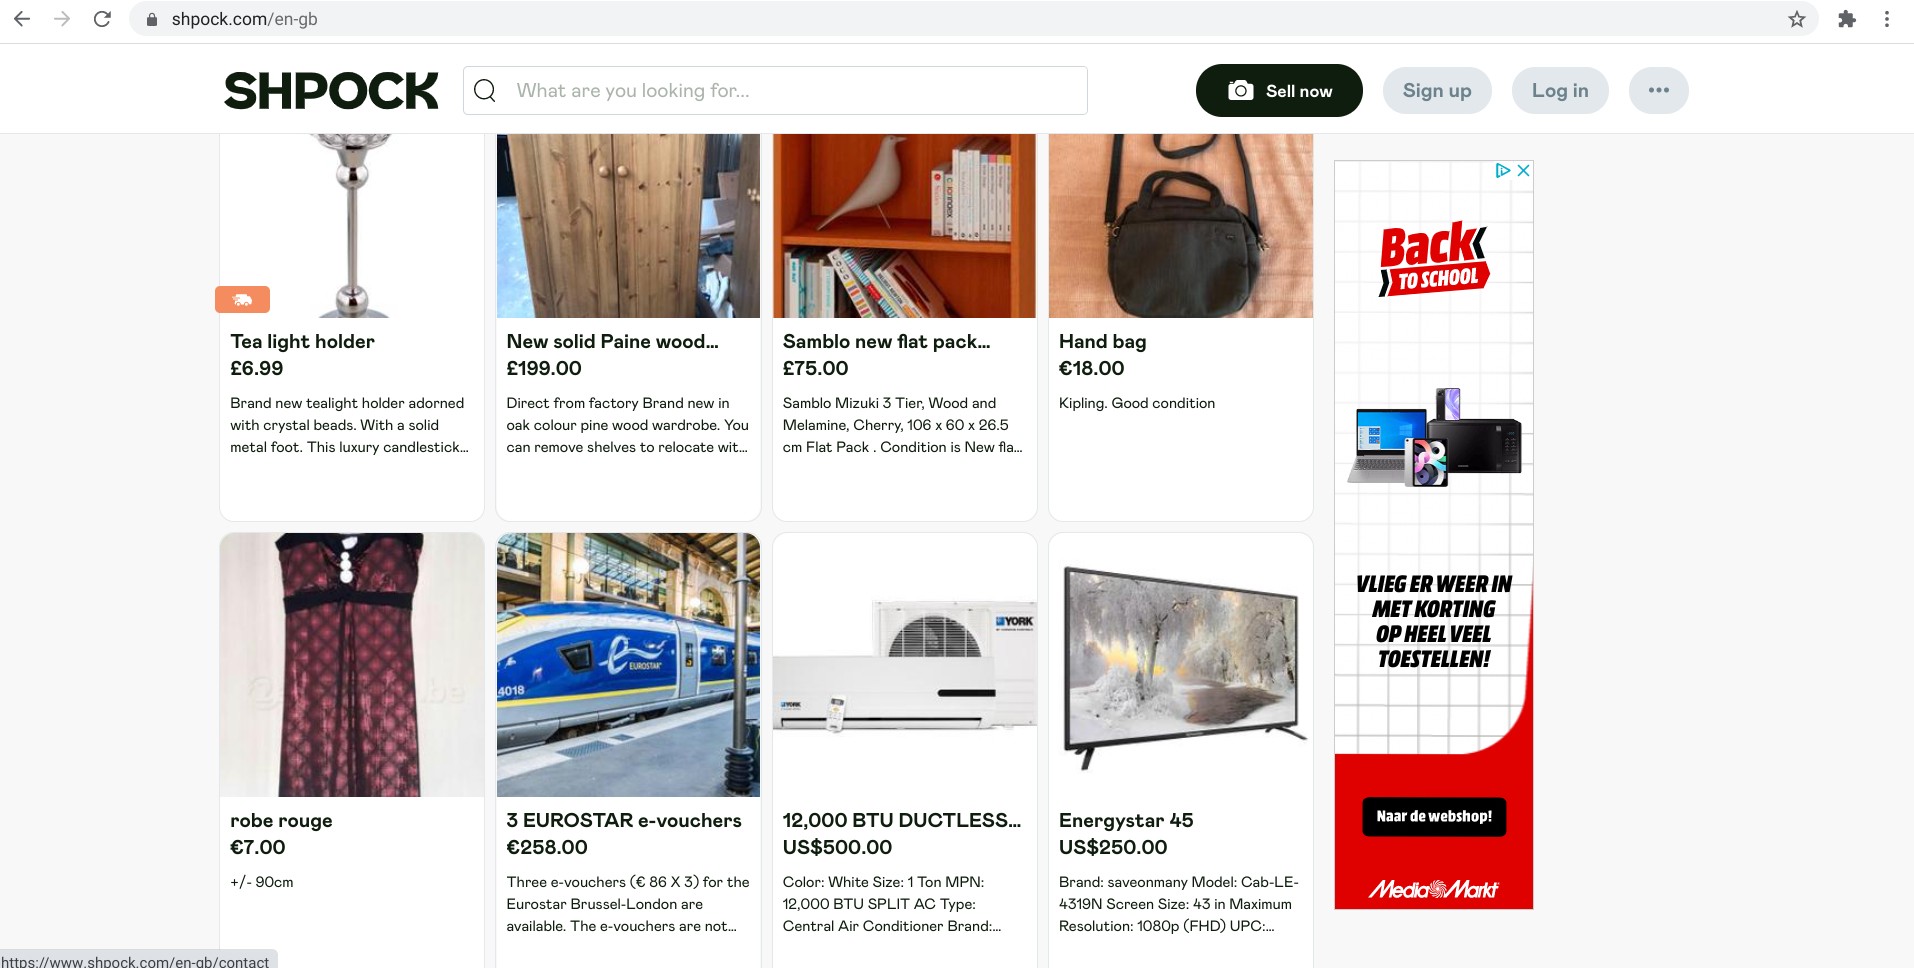Go back with browser back arrow
Viewport: 1914px width, 968px height.
(22, 19)
